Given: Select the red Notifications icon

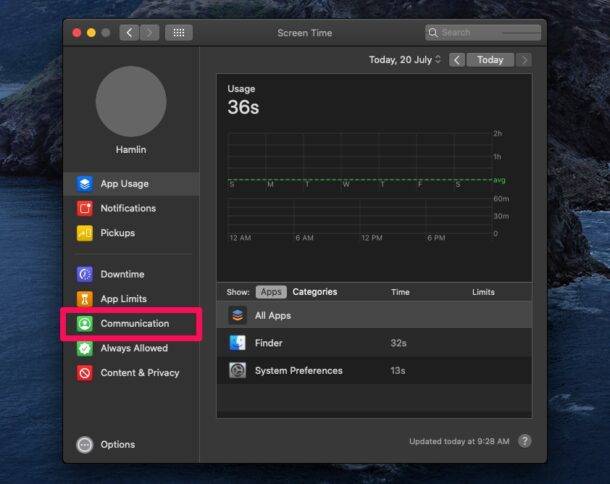Looking at the screenshot, I should click(x=84, y=208).
